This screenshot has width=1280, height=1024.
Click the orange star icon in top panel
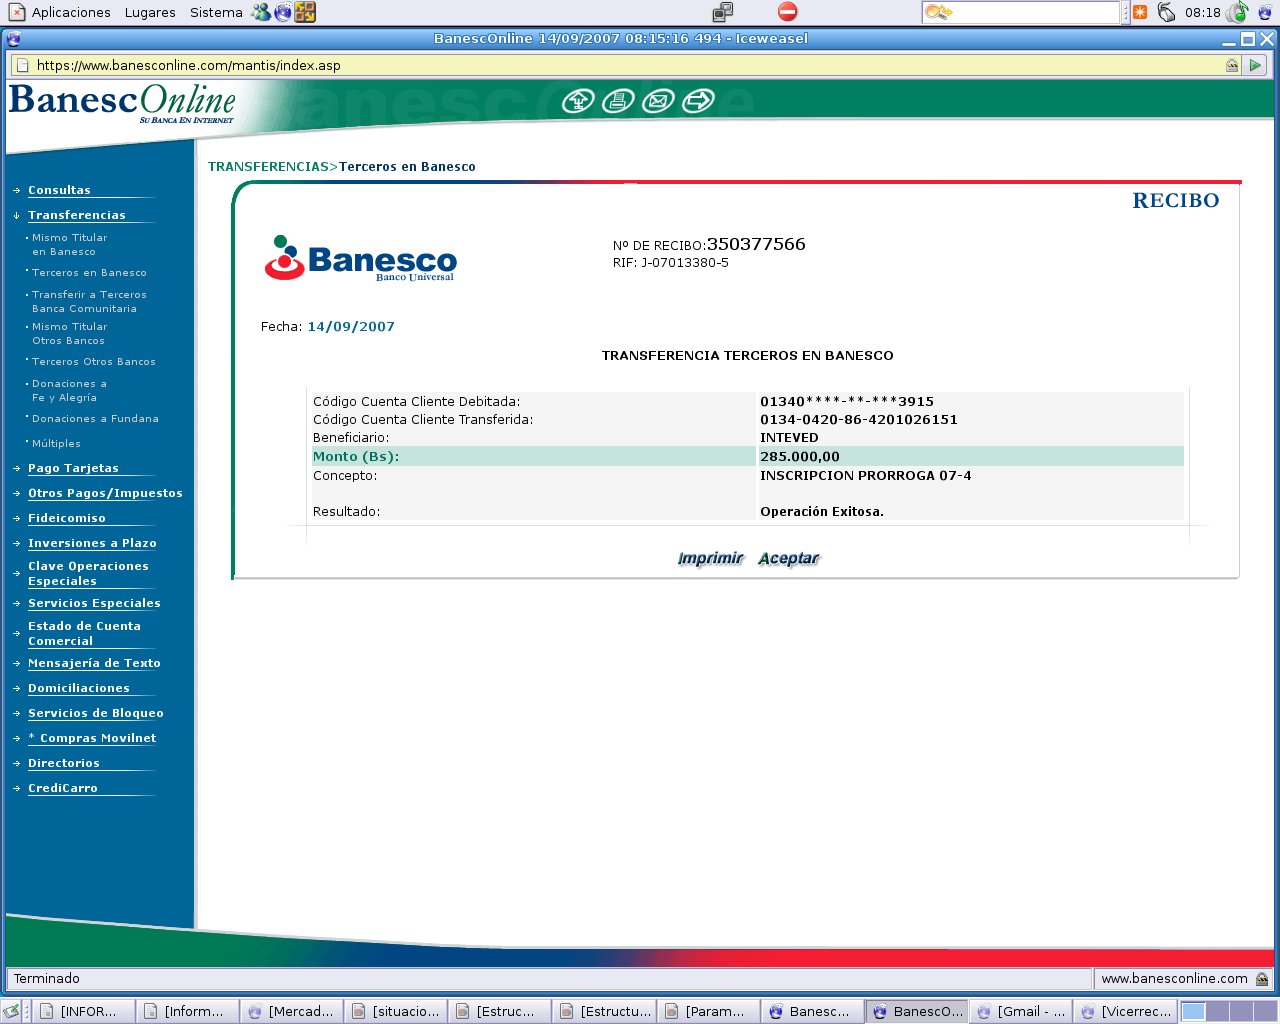[1140, 12]
